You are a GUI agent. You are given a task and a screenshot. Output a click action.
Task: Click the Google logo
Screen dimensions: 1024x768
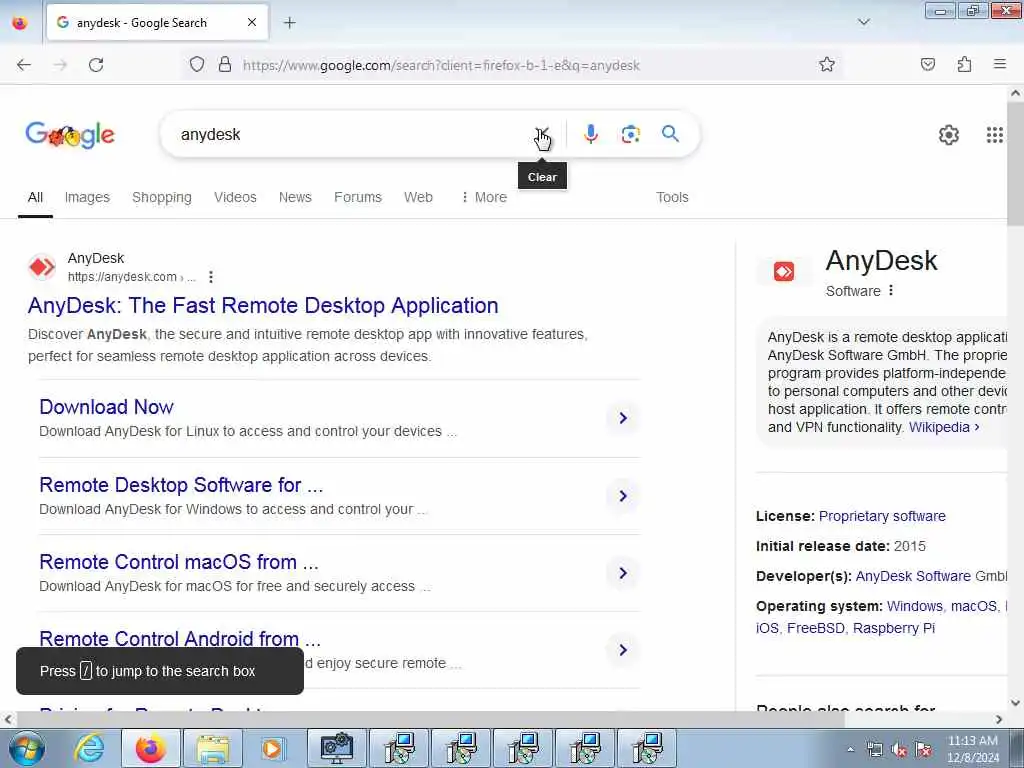point(70,135)
